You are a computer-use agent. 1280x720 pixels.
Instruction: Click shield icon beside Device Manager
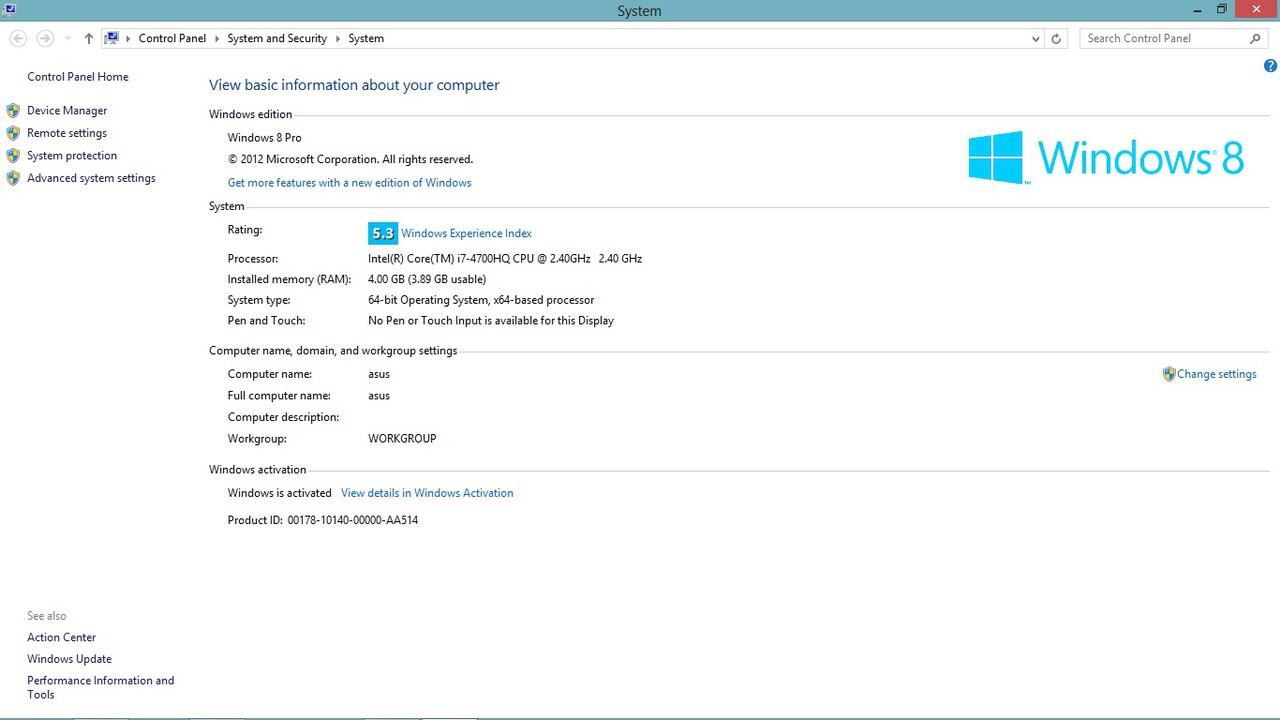(x=13, y=111)
